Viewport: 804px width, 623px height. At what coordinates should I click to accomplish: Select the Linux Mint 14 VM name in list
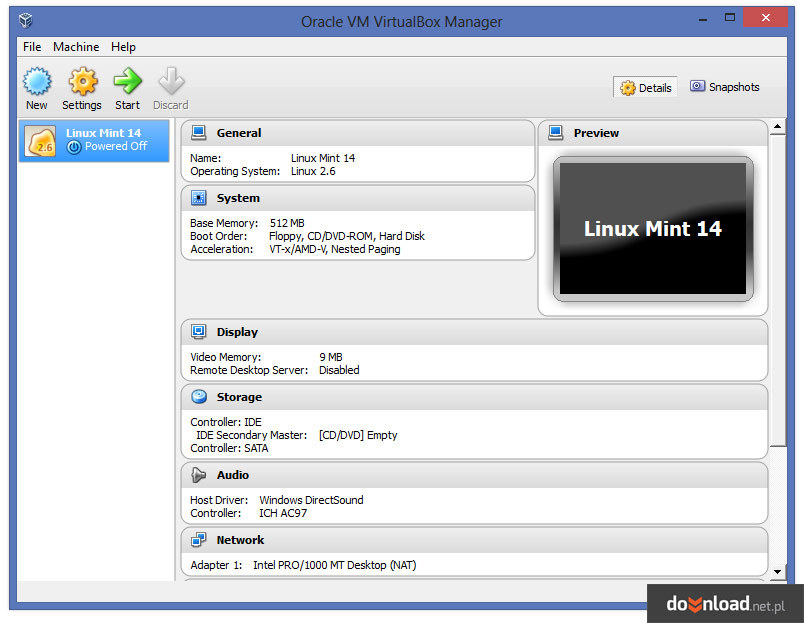tap(104, 133)
